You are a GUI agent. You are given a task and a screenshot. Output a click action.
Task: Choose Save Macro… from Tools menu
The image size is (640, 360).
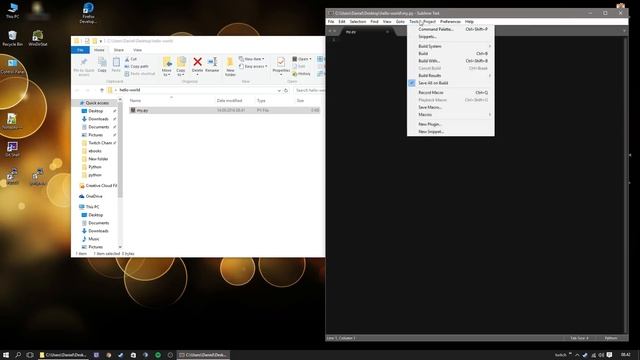pyautogui.click(x=451, y=107)
